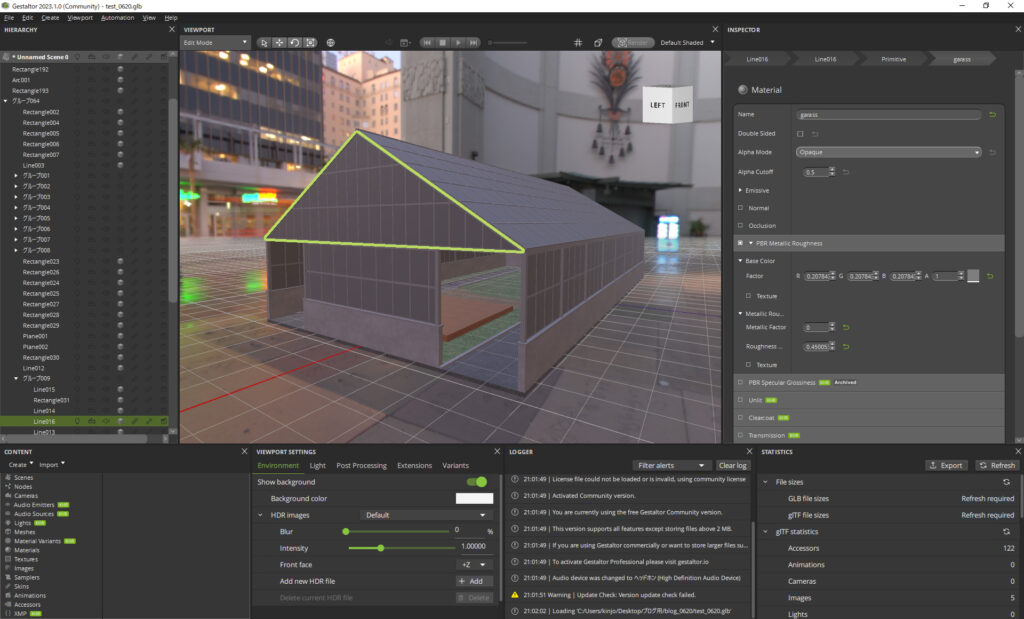This screenshot has width=1024, height=619.
Task: Enable the Double Sided checkbox
Action: click(x=800, y=133)
